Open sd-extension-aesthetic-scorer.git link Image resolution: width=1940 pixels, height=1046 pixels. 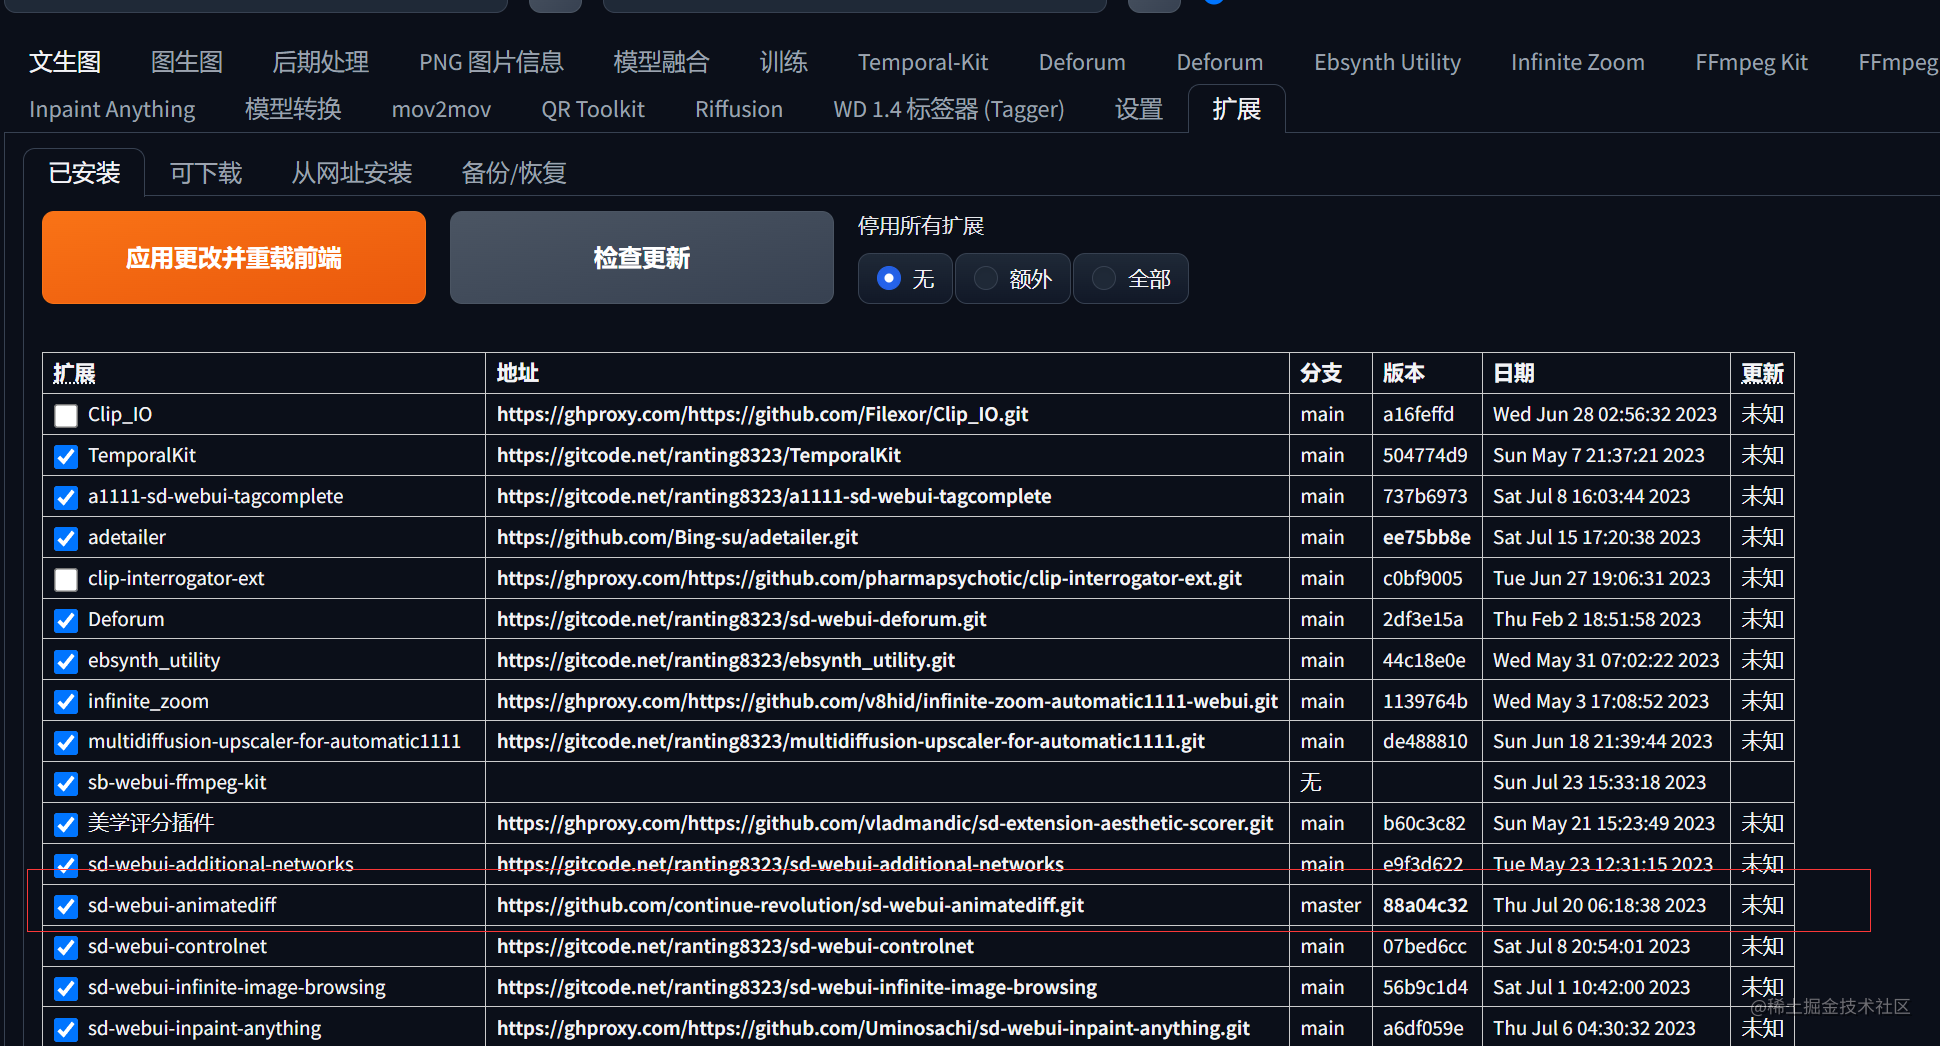pyautogui.click(x=885, y=823)
